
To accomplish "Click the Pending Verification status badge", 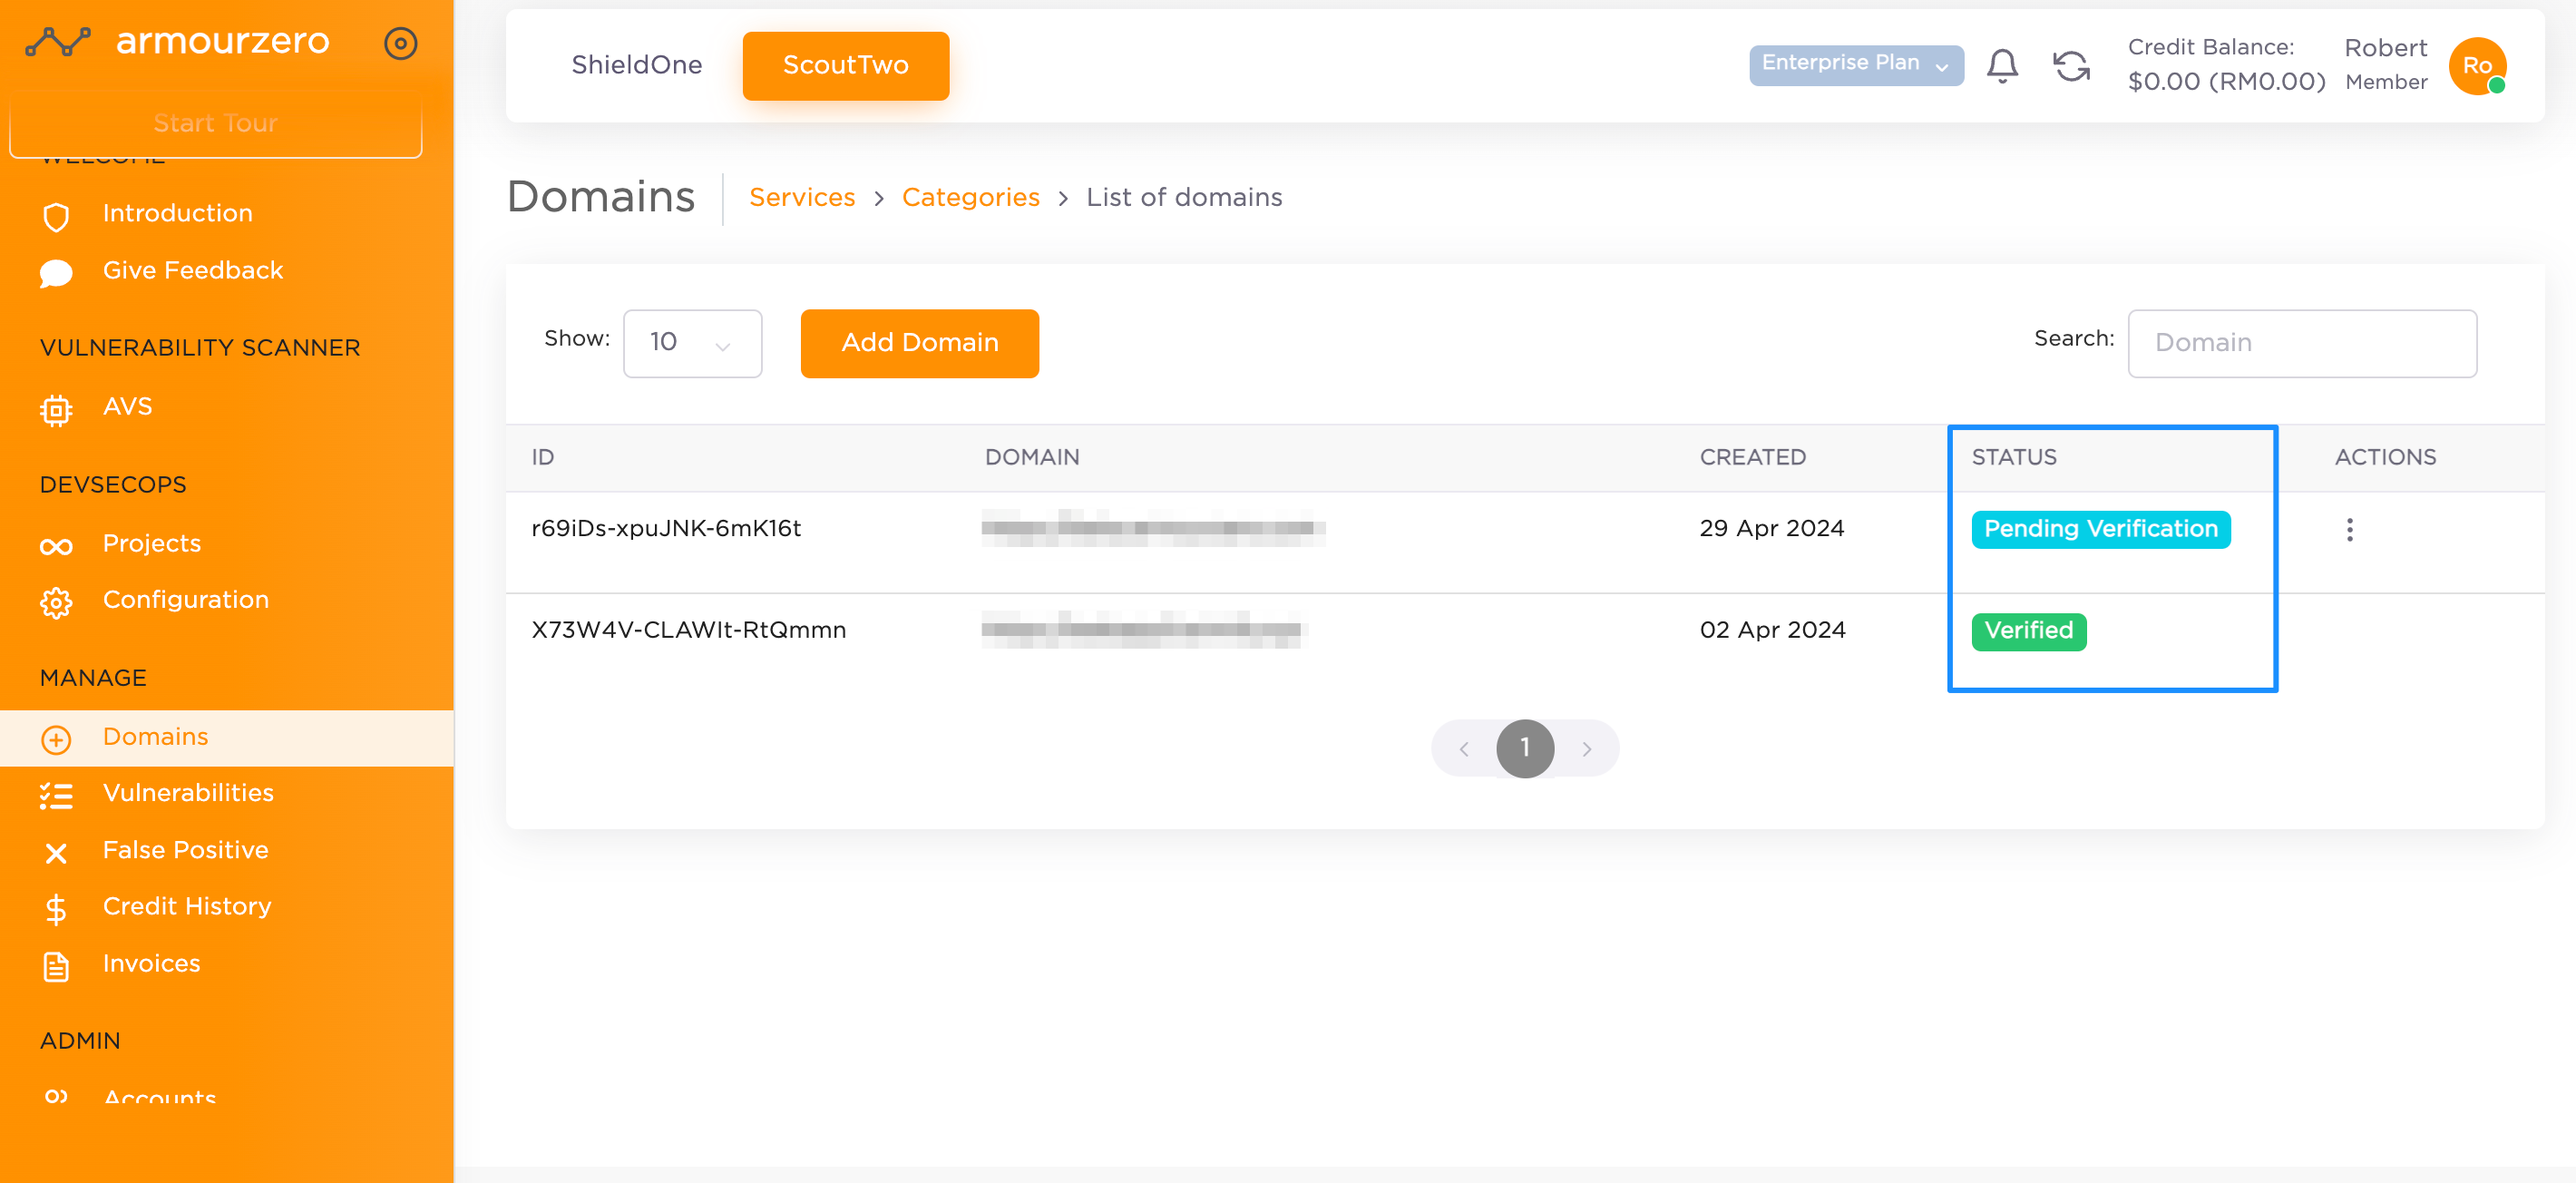I will pos(2100,529).
